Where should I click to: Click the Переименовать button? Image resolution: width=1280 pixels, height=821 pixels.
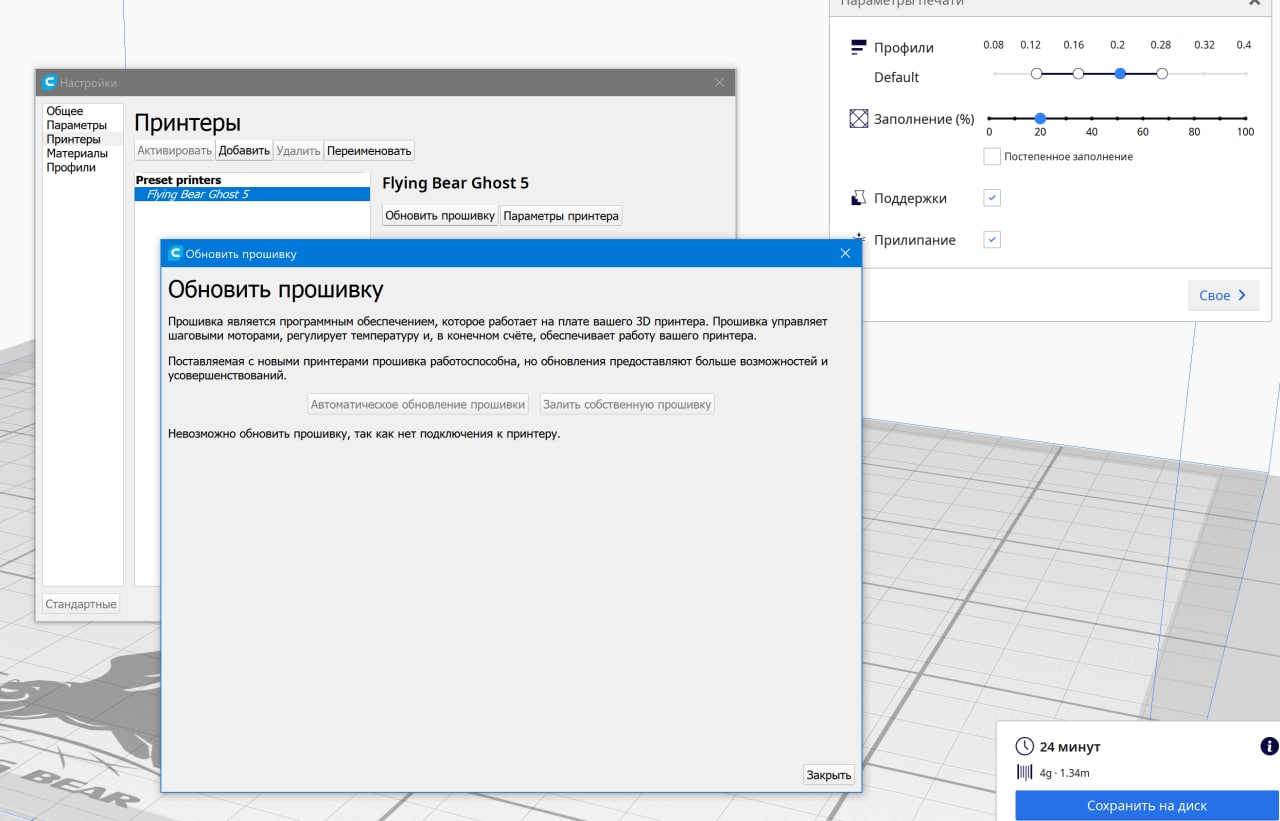coord(369,150)
